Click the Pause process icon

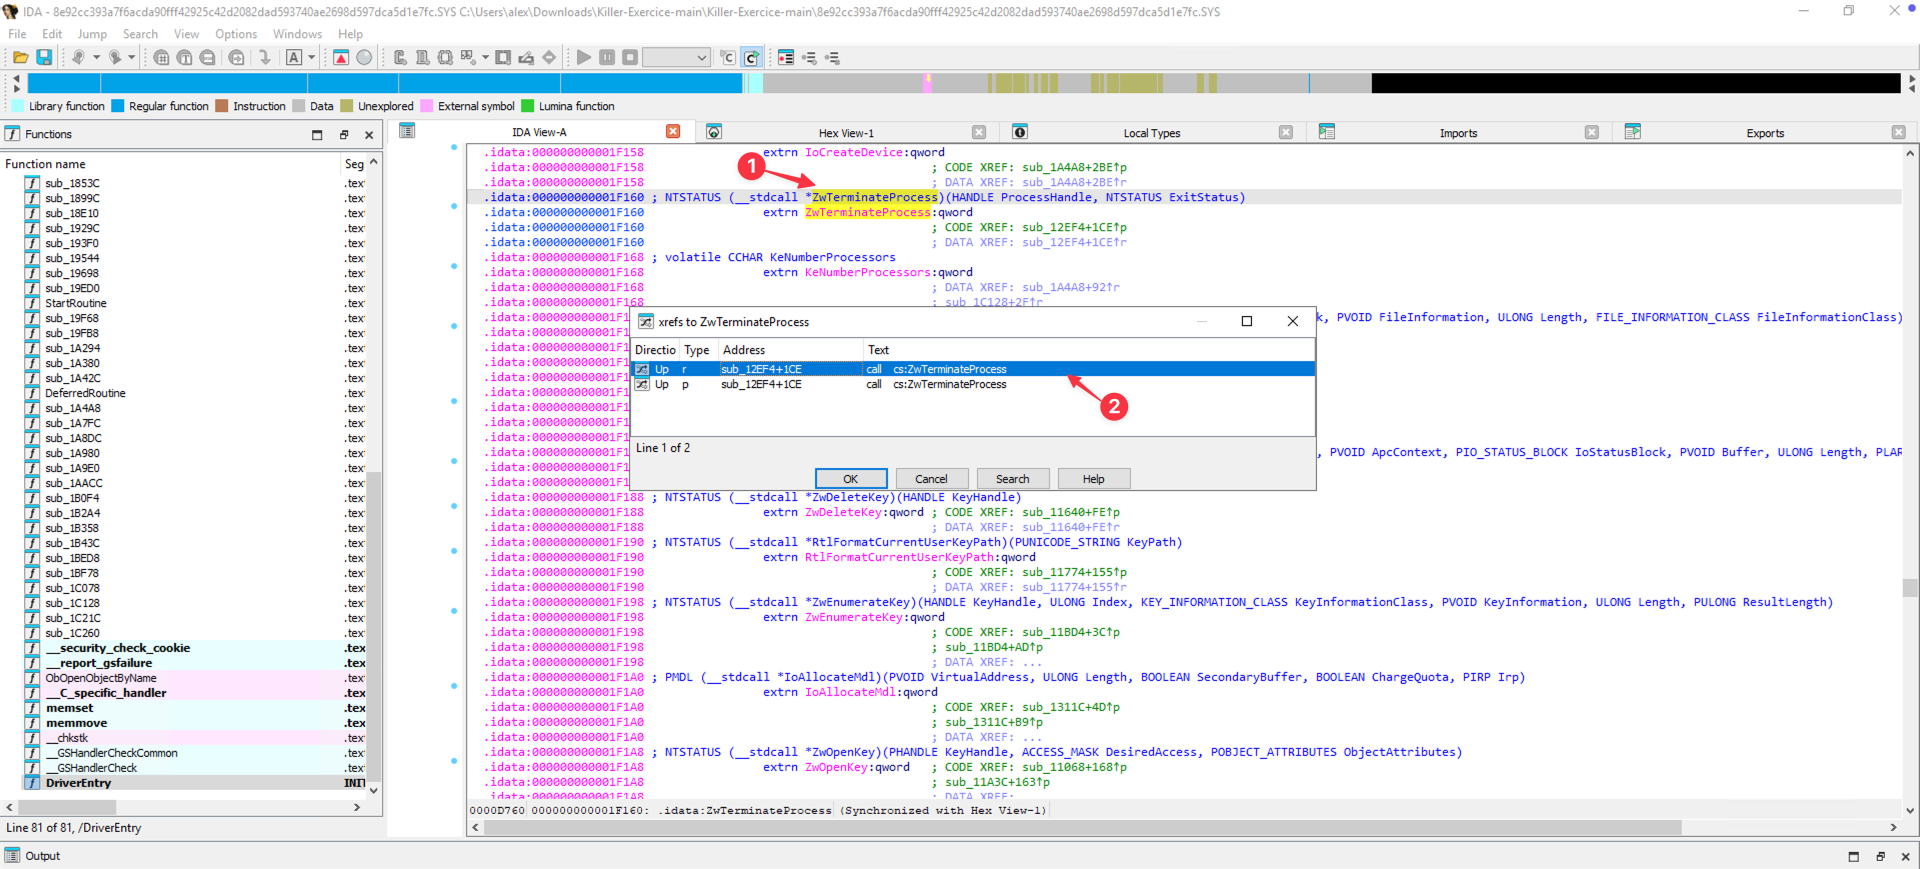tap(607, 58)
